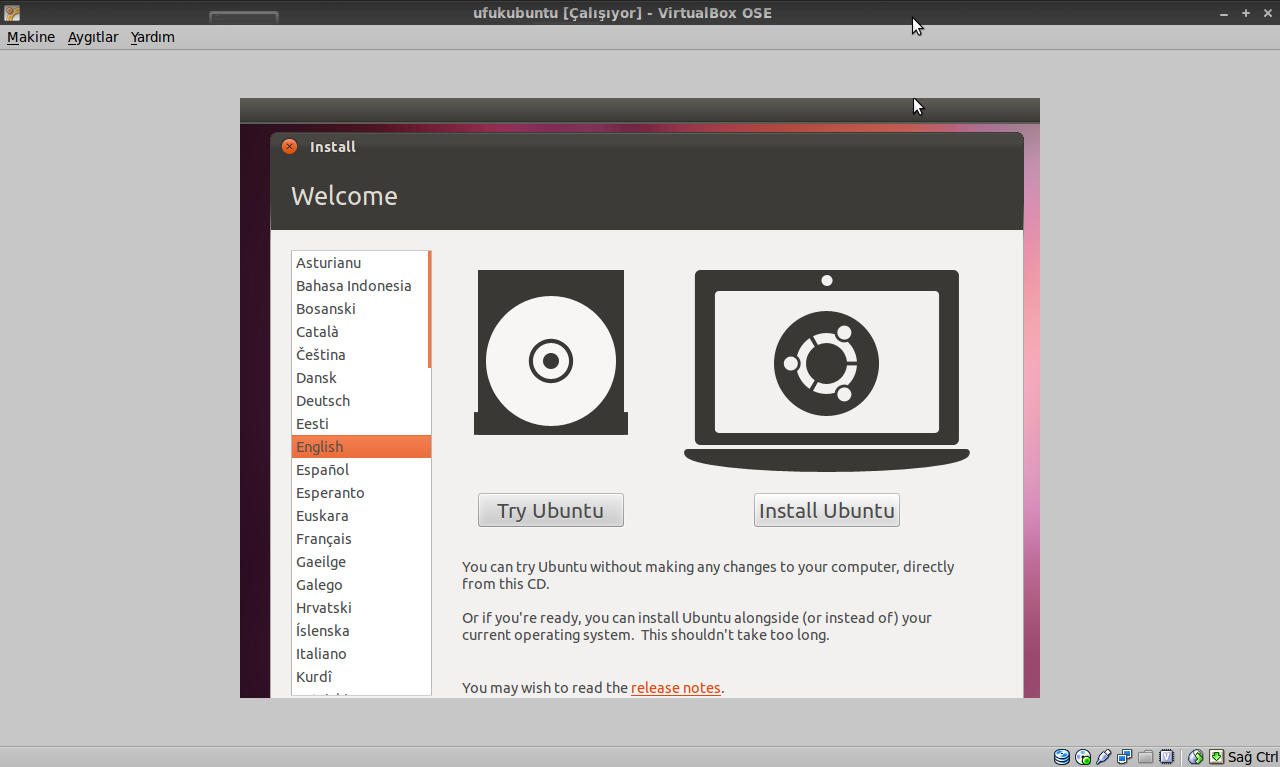Click the Install Ubuntu button
1280x767 pixels.
click(826, 510)
